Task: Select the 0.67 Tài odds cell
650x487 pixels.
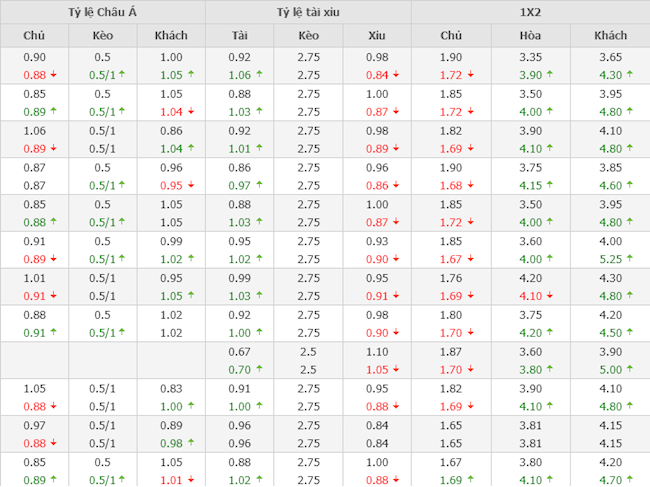Action: coord(239,352)
